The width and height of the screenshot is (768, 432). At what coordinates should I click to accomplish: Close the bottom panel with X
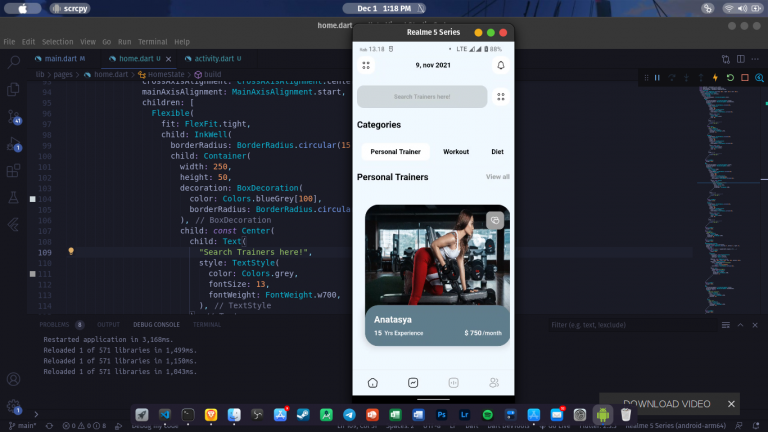[755, 325]
